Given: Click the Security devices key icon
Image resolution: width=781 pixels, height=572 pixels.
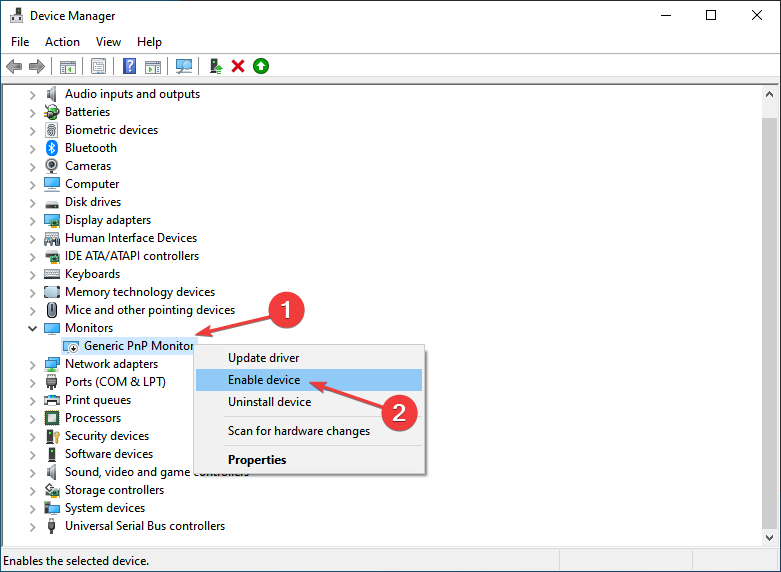Looking at the screenshot, I should 52,436.
